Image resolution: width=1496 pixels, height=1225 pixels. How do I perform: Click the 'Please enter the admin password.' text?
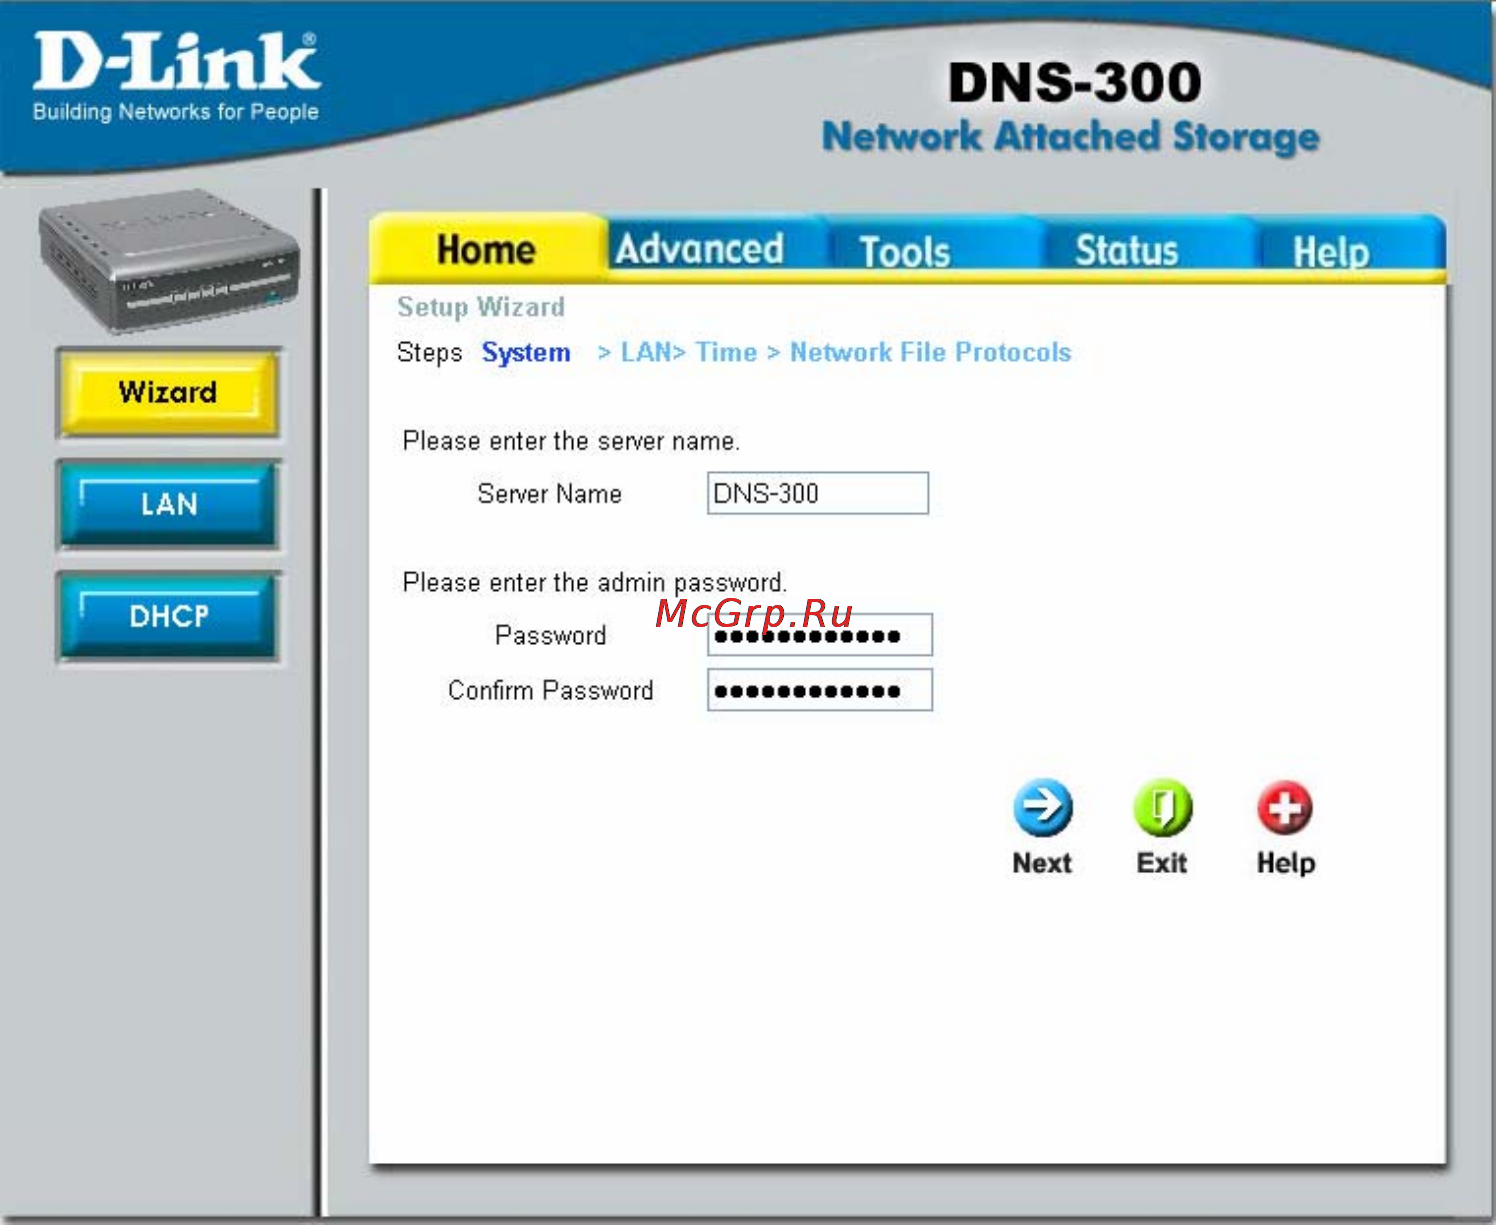pos(595,582)
